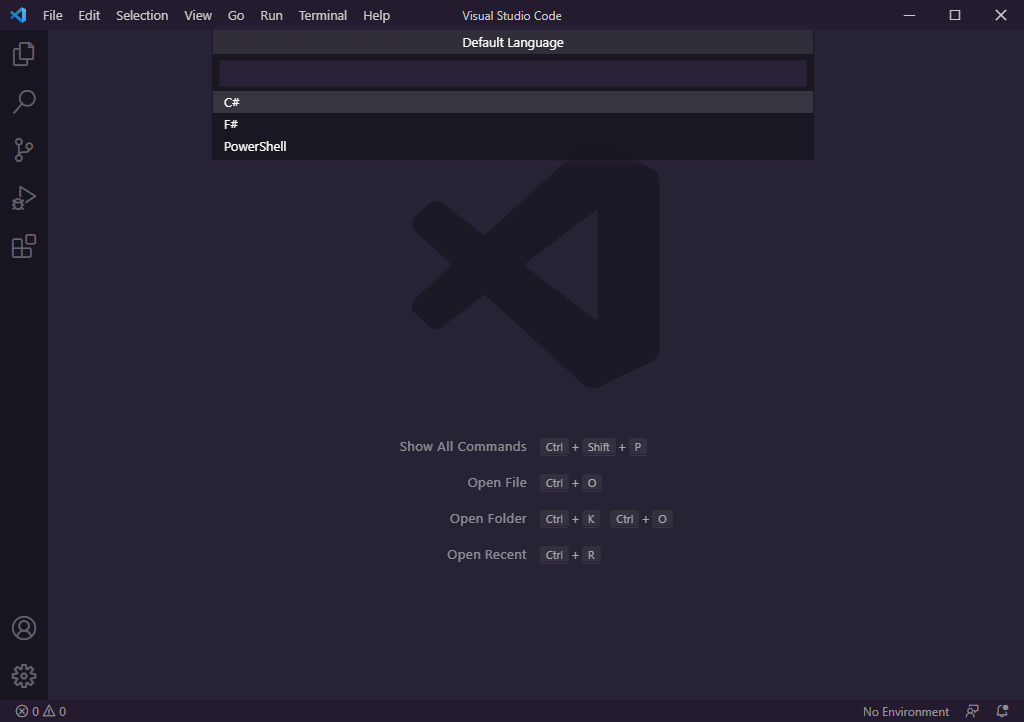Open the Manage gear icon
Screen dimensions: 1024x722
[x=24, y=676]
